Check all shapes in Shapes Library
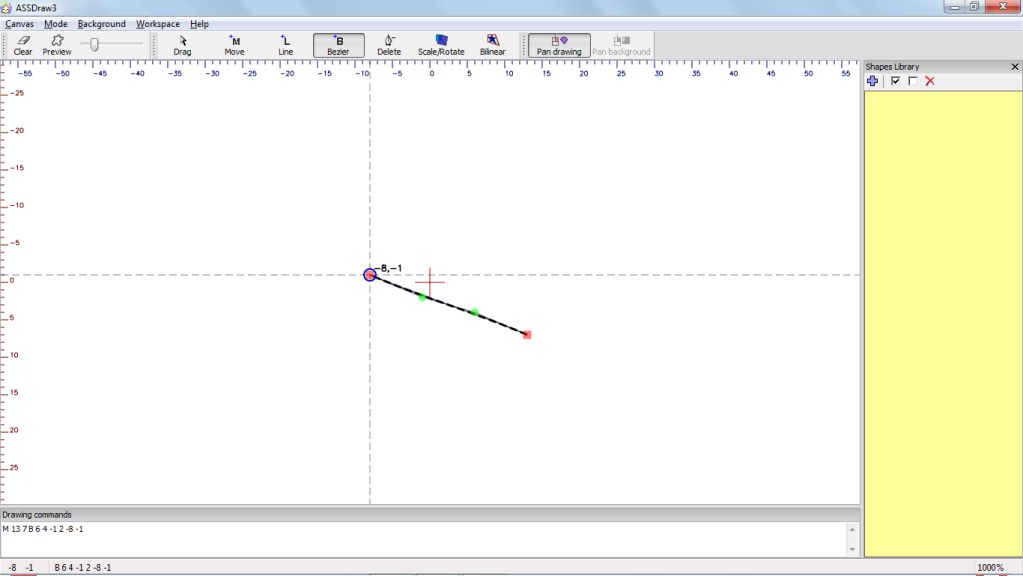Screen dimensions: 1023x576 tap(895, 81)
